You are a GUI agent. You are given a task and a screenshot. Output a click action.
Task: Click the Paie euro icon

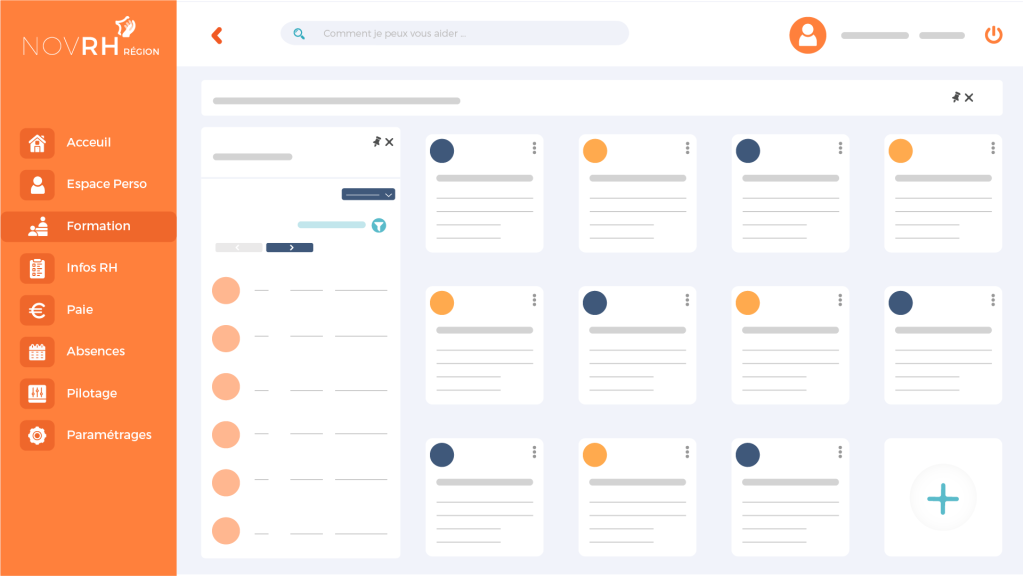point(37,310)
